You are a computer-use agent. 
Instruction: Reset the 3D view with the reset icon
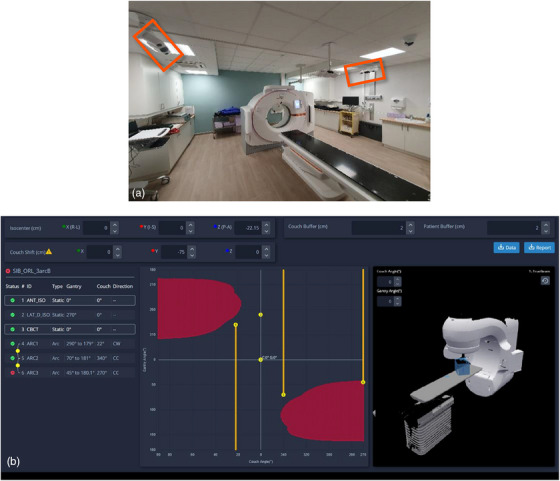pyautogui.click(x=545, y=281)
